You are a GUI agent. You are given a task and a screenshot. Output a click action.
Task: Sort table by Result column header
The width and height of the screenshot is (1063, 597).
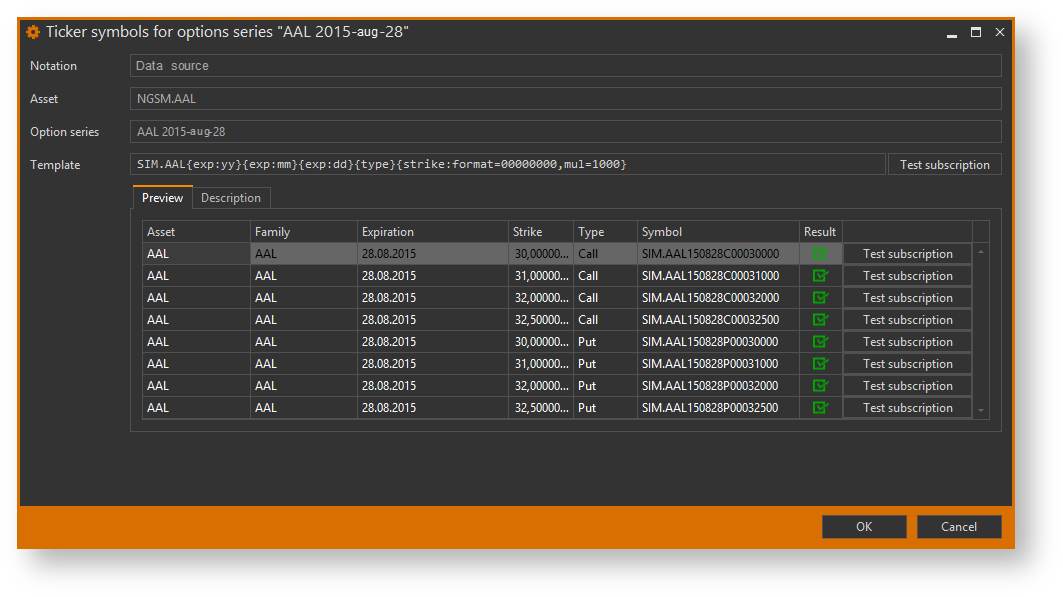click(x=820, y=232)
